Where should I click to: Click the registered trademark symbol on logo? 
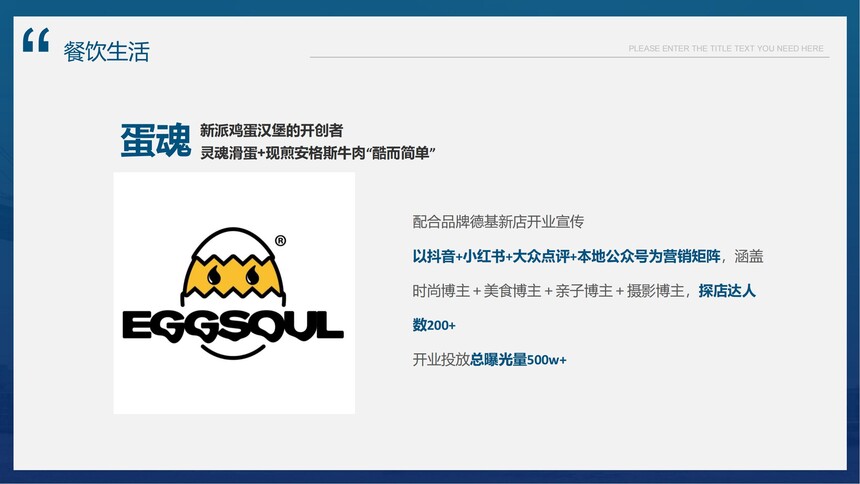(x=280, y=241)
